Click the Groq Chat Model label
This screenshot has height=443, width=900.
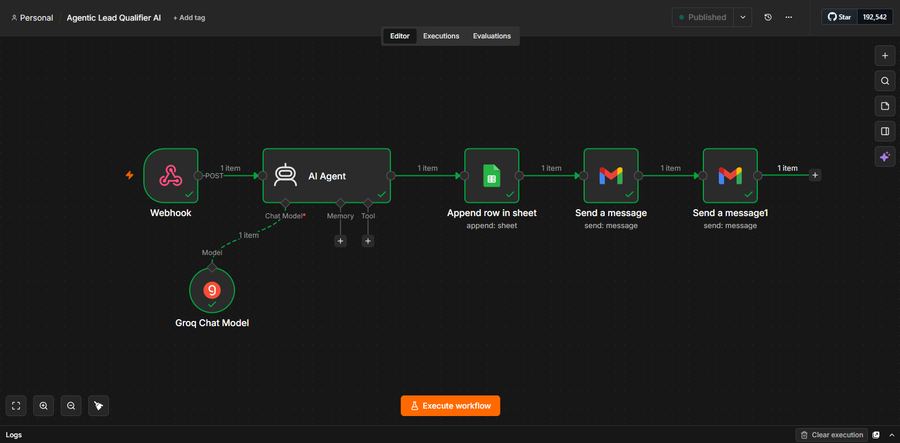(212, 323)
